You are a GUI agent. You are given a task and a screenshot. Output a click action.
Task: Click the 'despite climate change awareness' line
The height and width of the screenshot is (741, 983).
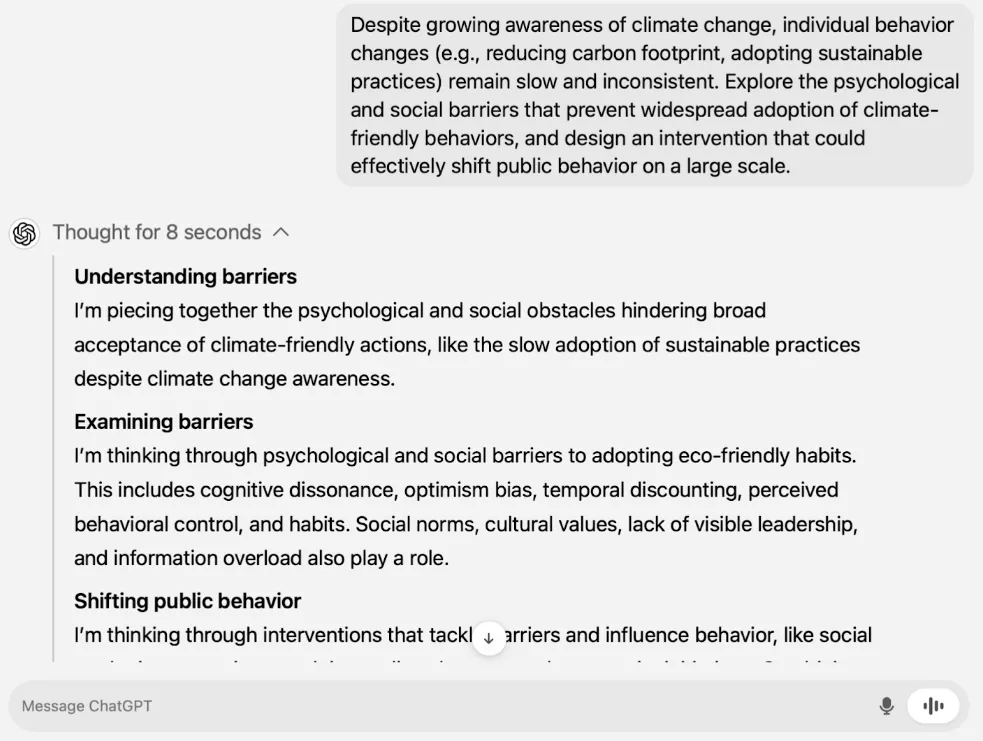[234, 379]
